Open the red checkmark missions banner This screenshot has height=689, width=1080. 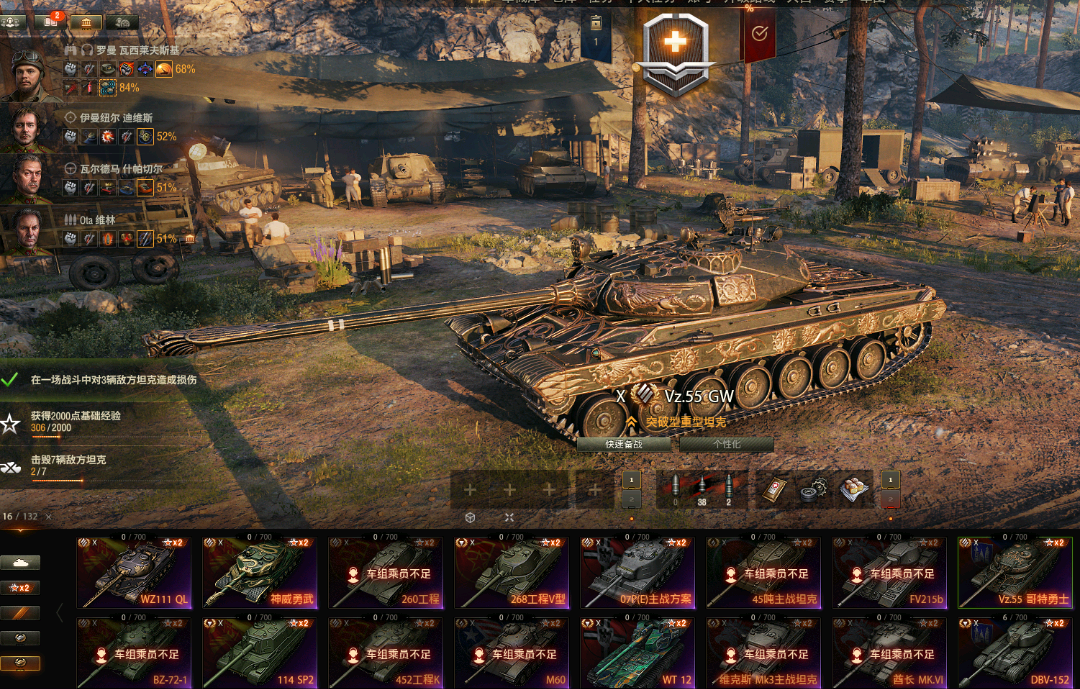tap(760, 33)
